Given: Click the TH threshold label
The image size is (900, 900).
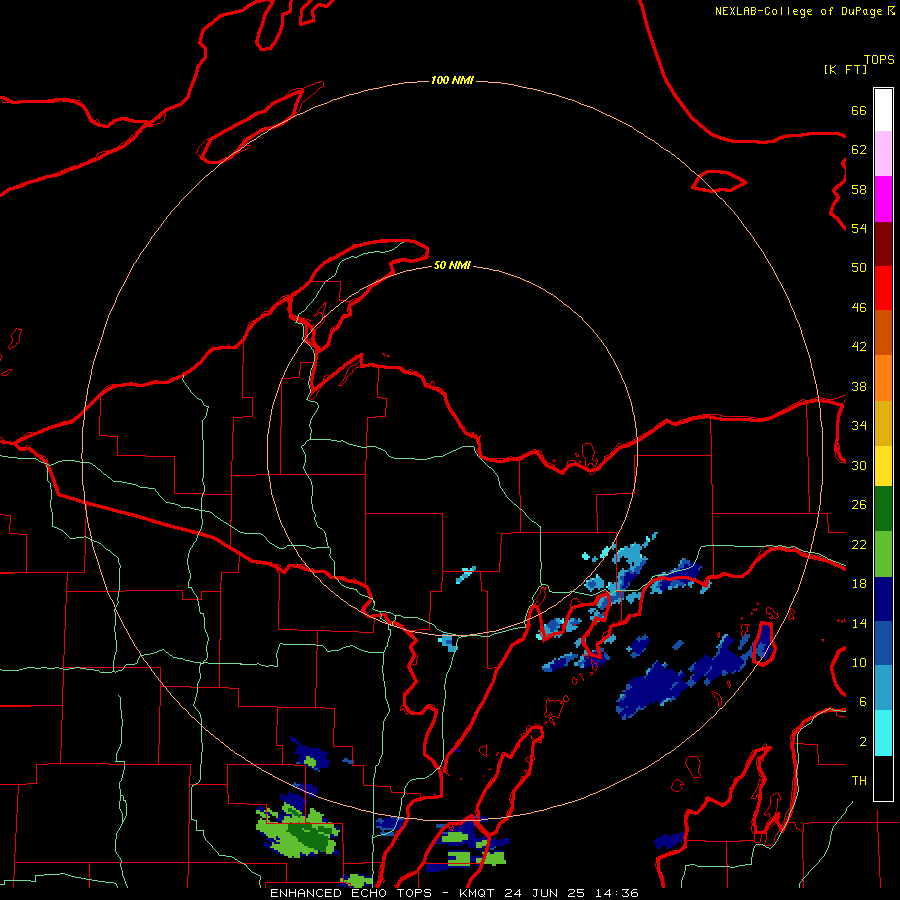Looking at the screenshot, I should [x=859, y=781].
